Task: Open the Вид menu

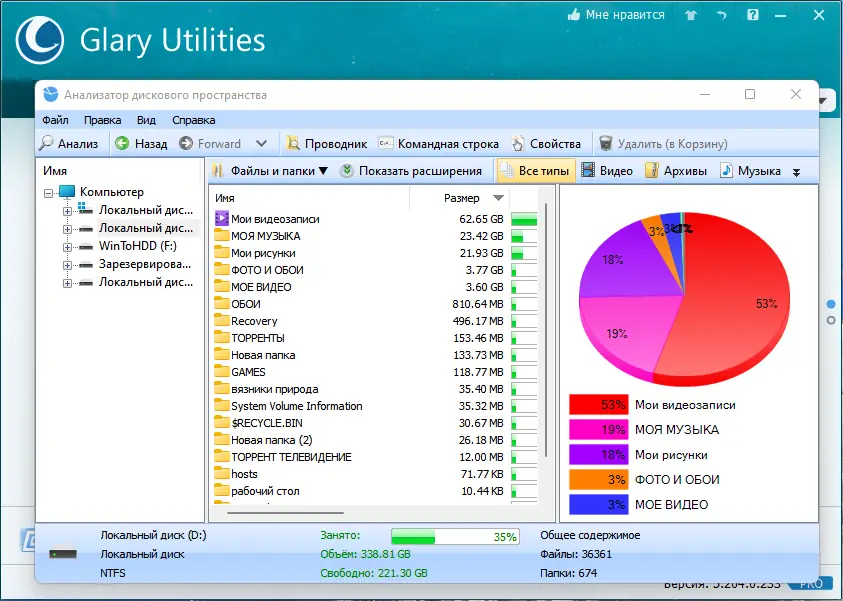Action: [x=146, y=120]
